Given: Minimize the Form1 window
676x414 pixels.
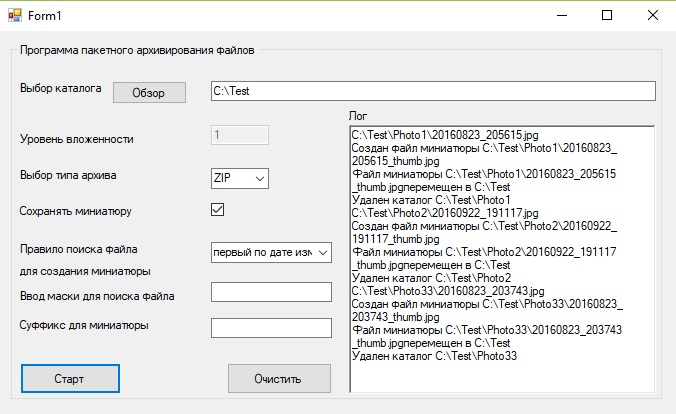Looking at the screenshot, I should (562, 16).
